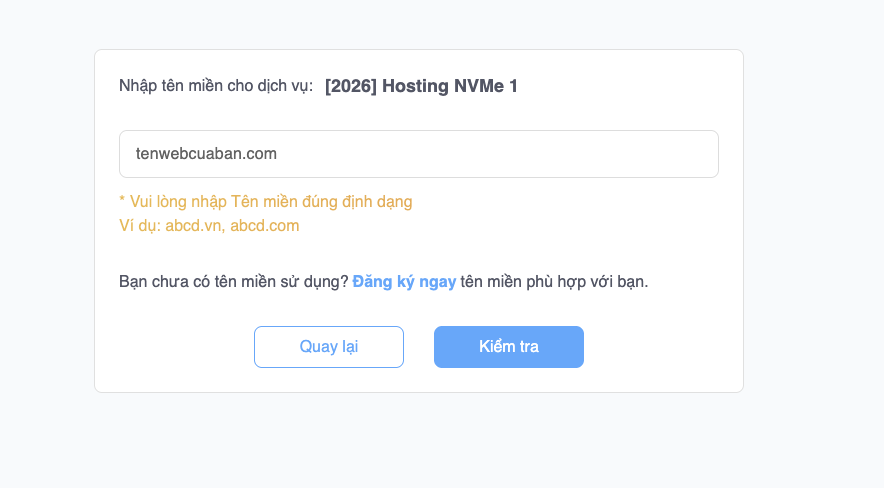Click the 'Vui lòng nhập Tên miền' warning message
Image resolution: width=884 pixels, height=488 pixels.
(265, 202)
